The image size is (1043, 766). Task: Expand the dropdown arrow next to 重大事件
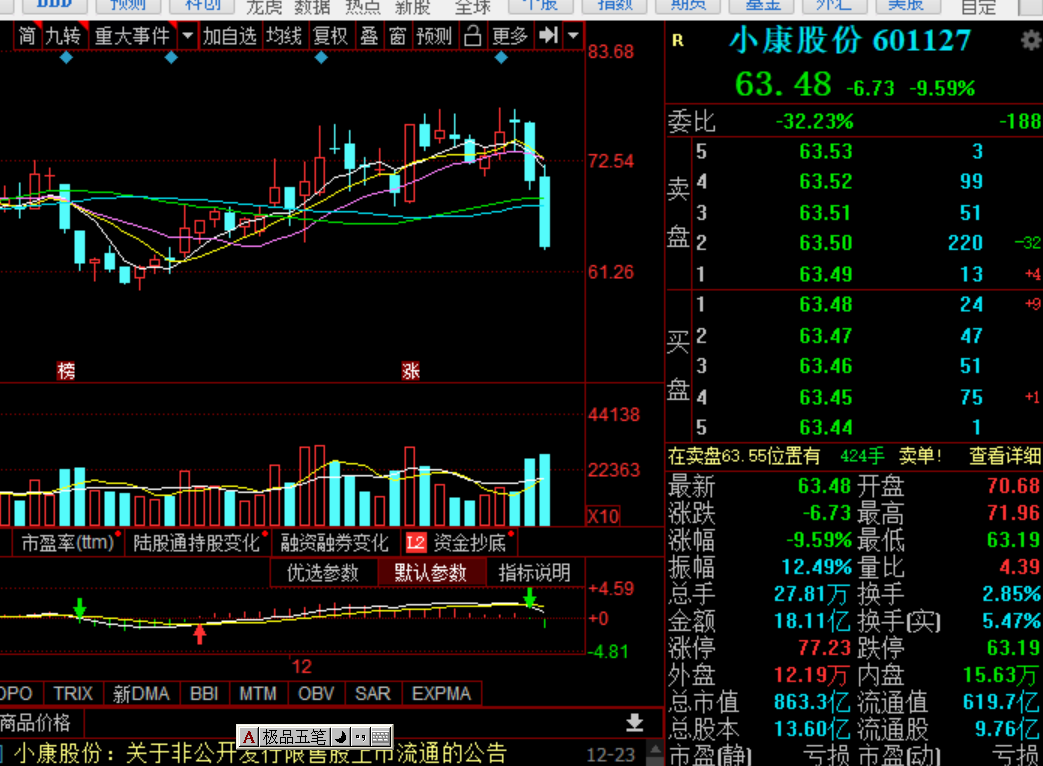[188, 35]
